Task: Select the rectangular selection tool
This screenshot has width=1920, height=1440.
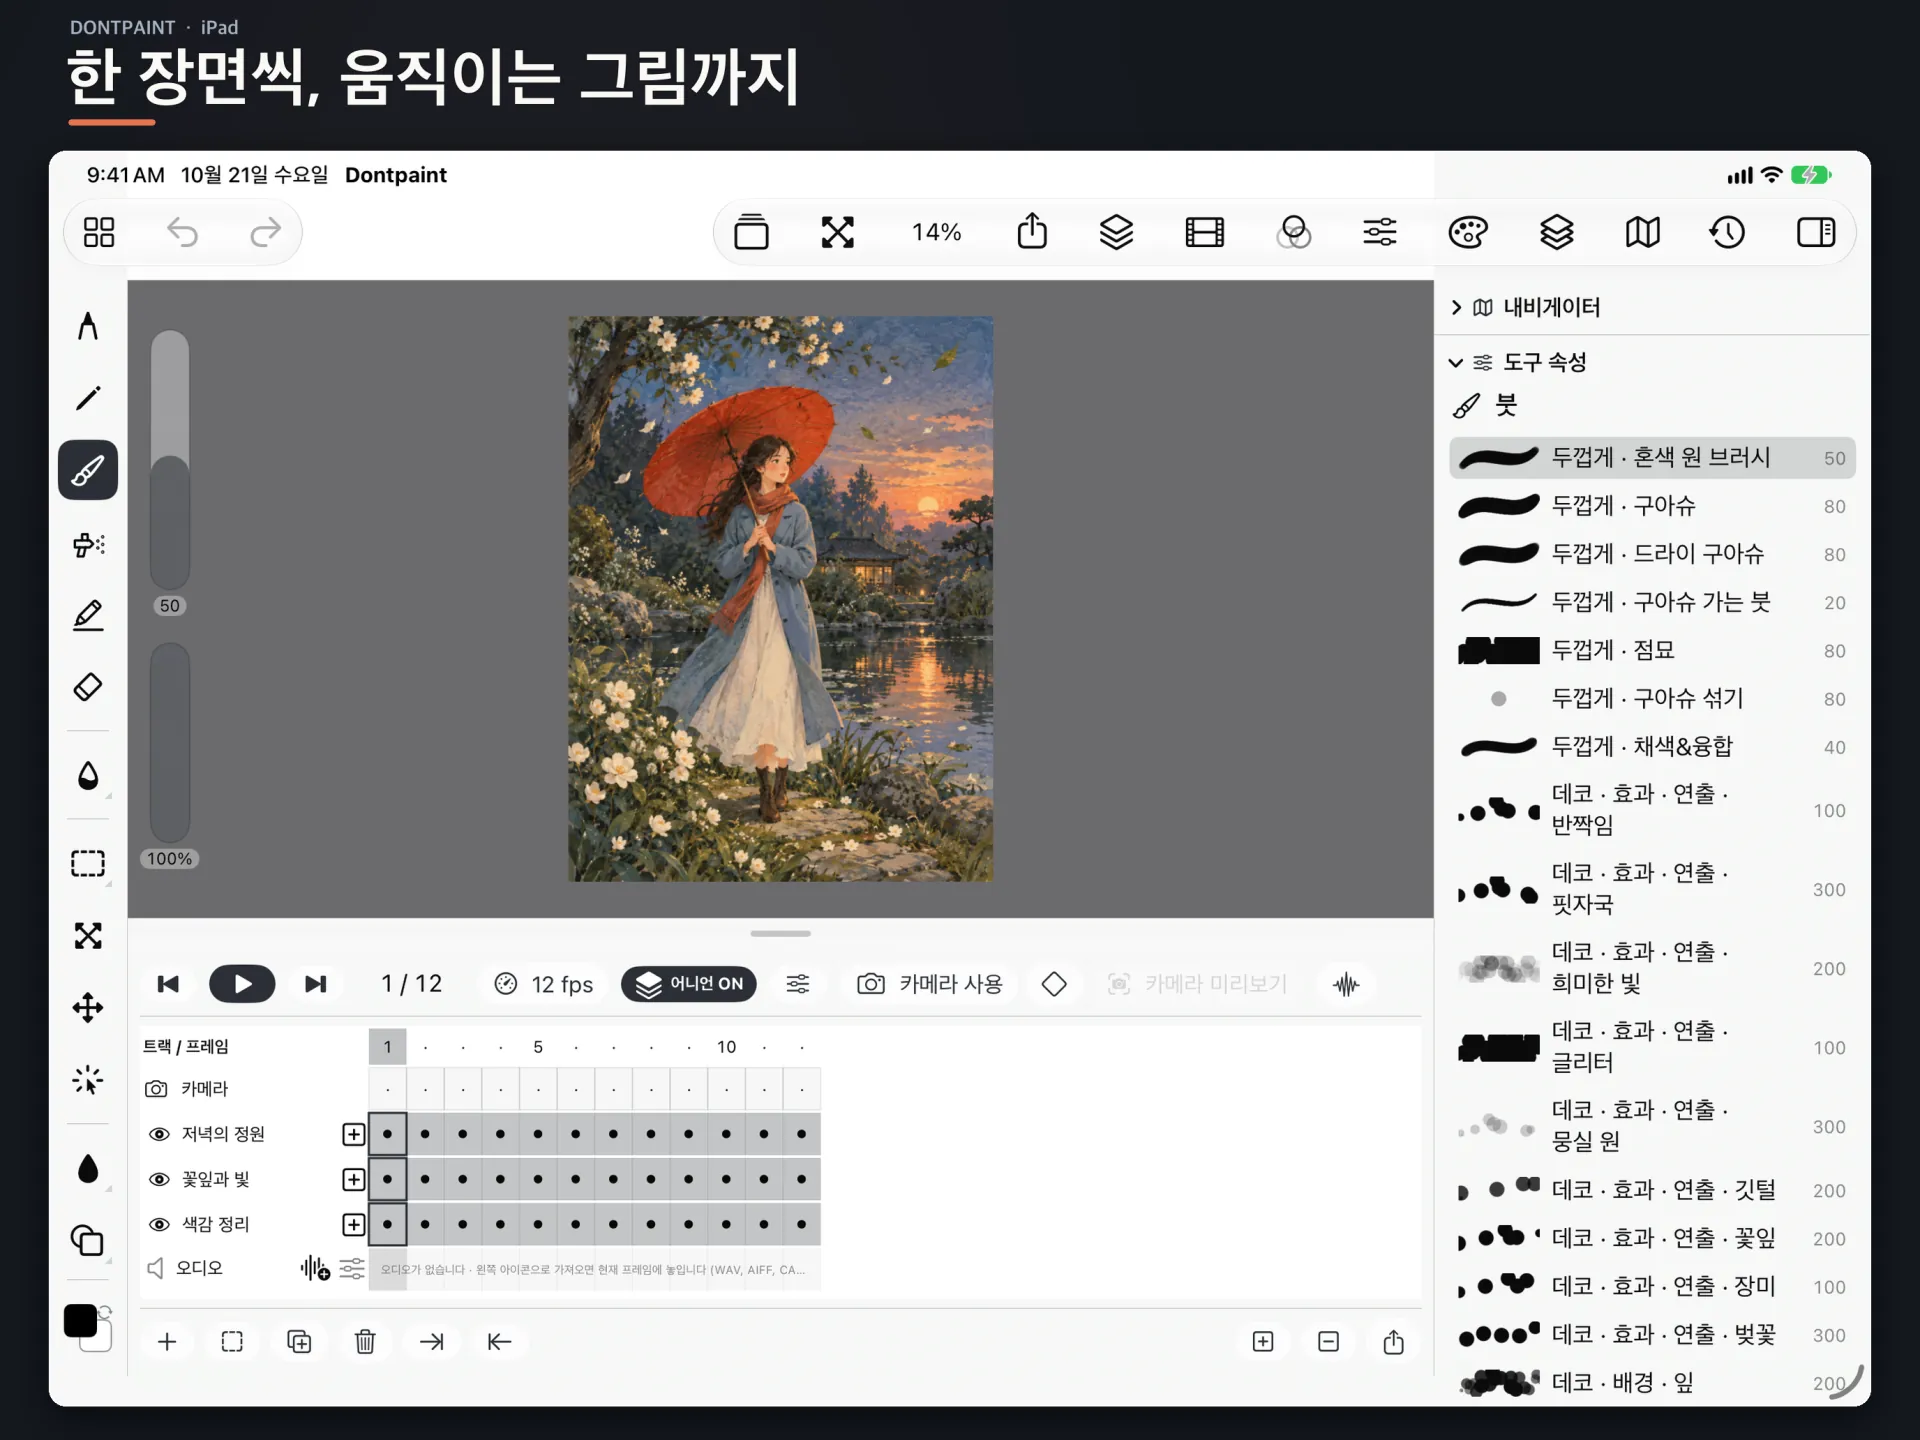Action: click(x=88, y=864)
